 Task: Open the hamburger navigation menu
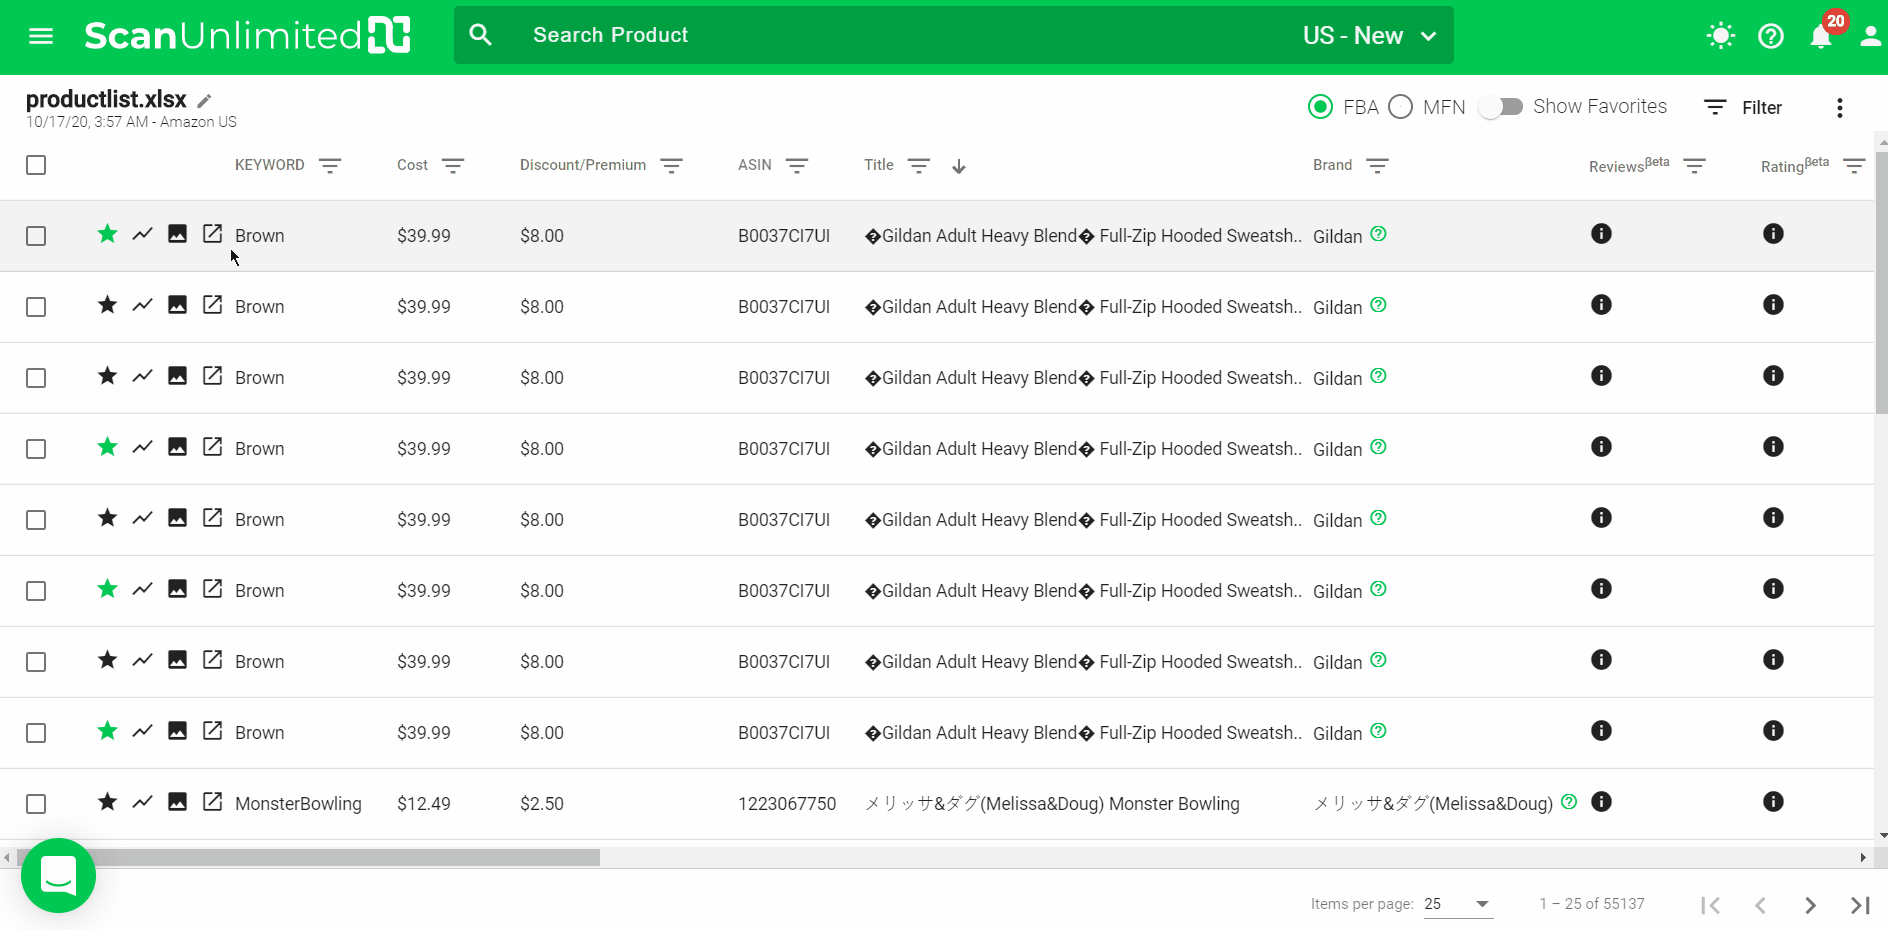41,36
